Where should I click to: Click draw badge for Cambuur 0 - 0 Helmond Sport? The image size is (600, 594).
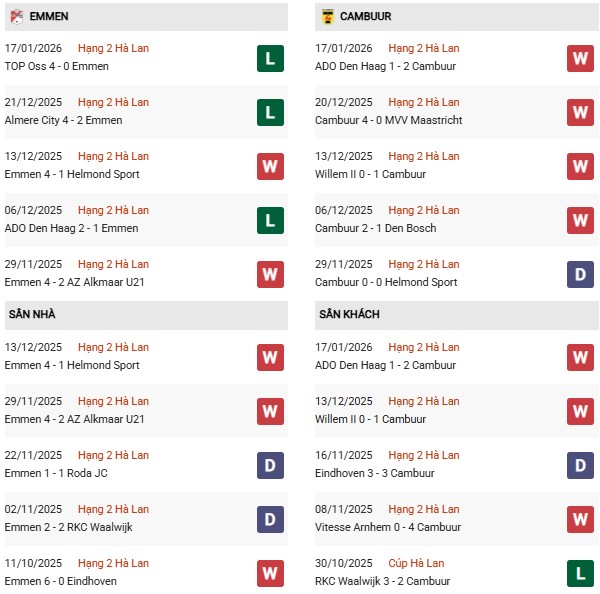coord(580,274)
